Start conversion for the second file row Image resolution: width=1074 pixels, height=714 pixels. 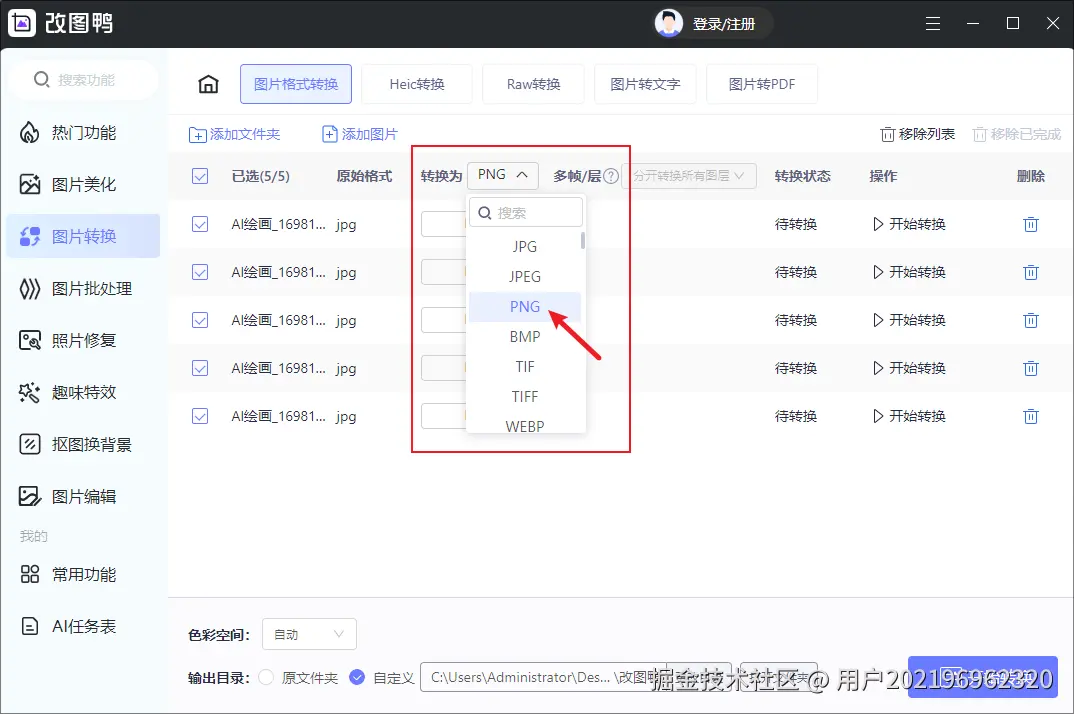coord(909,272)
